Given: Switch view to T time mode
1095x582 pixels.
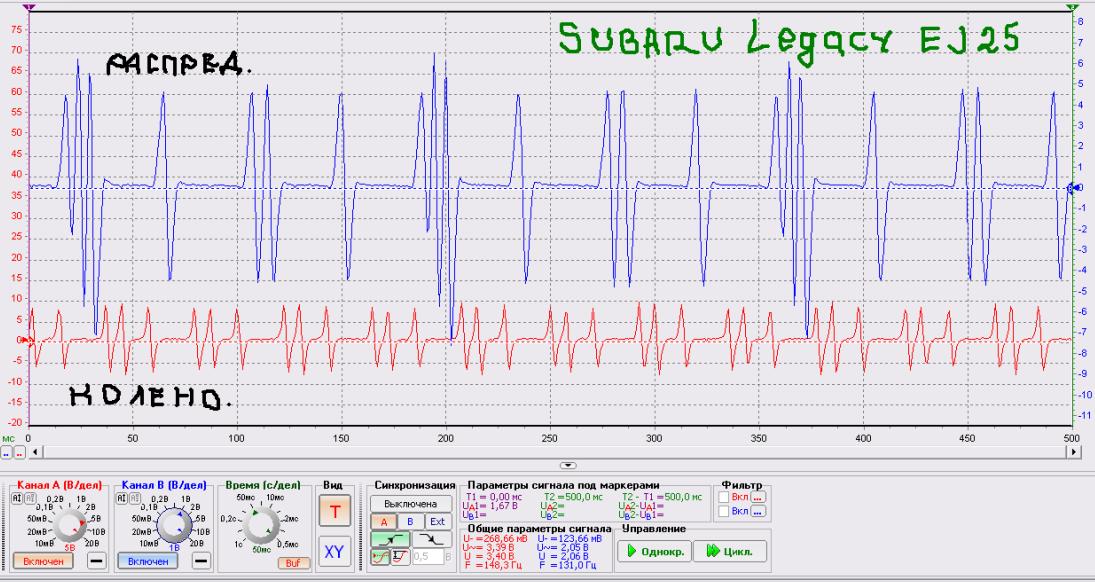Looking at the screenshot, I should pos(335,513).
